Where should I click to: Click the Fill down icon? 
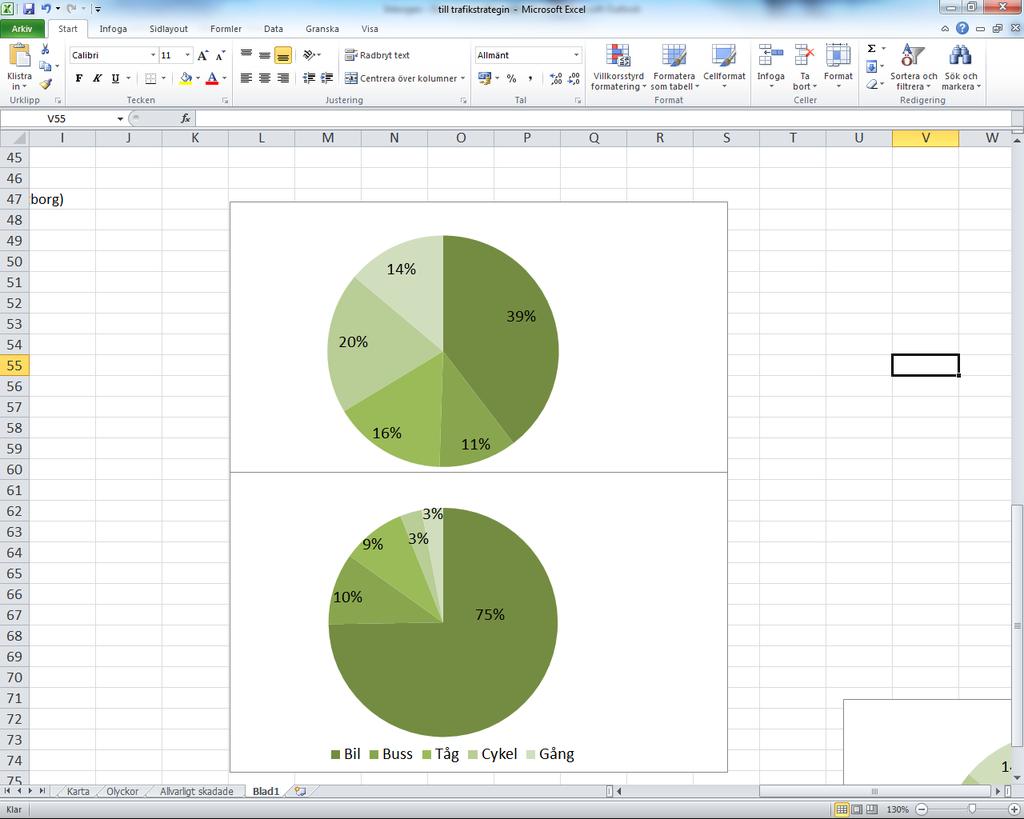tap(871, 67)
